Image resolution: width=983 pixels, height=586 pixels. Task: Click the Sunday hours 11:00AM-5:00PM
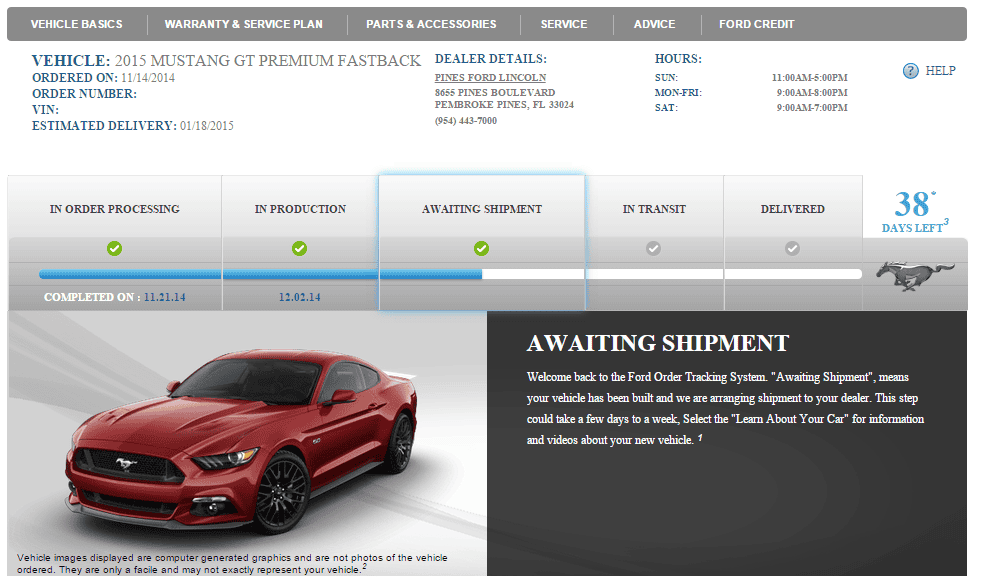point(809,78)
